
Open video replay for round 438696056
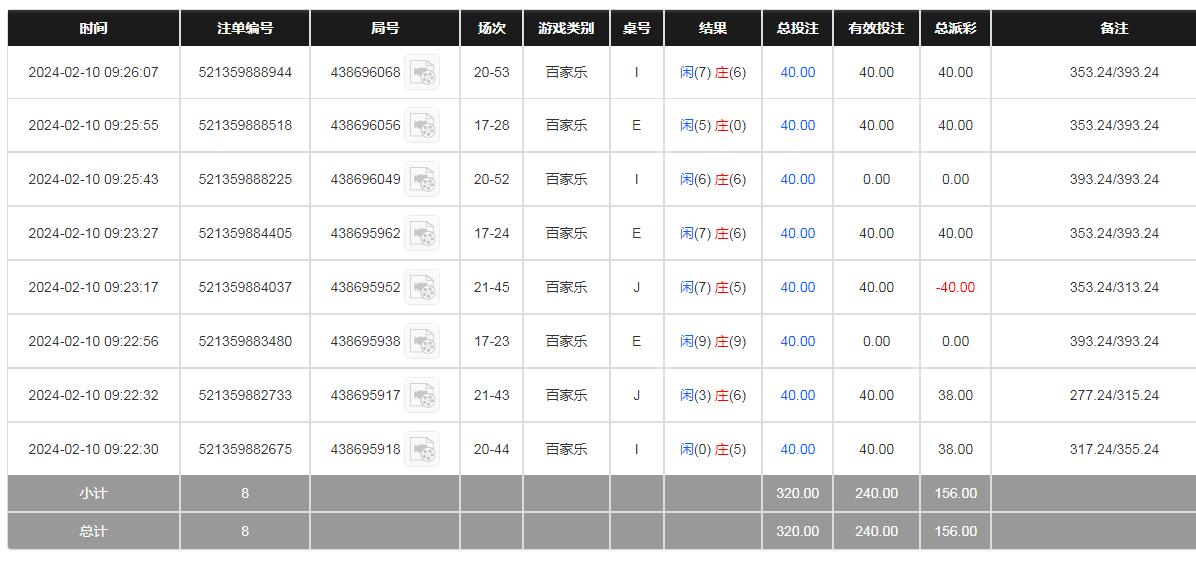click(x=423, y=126)
